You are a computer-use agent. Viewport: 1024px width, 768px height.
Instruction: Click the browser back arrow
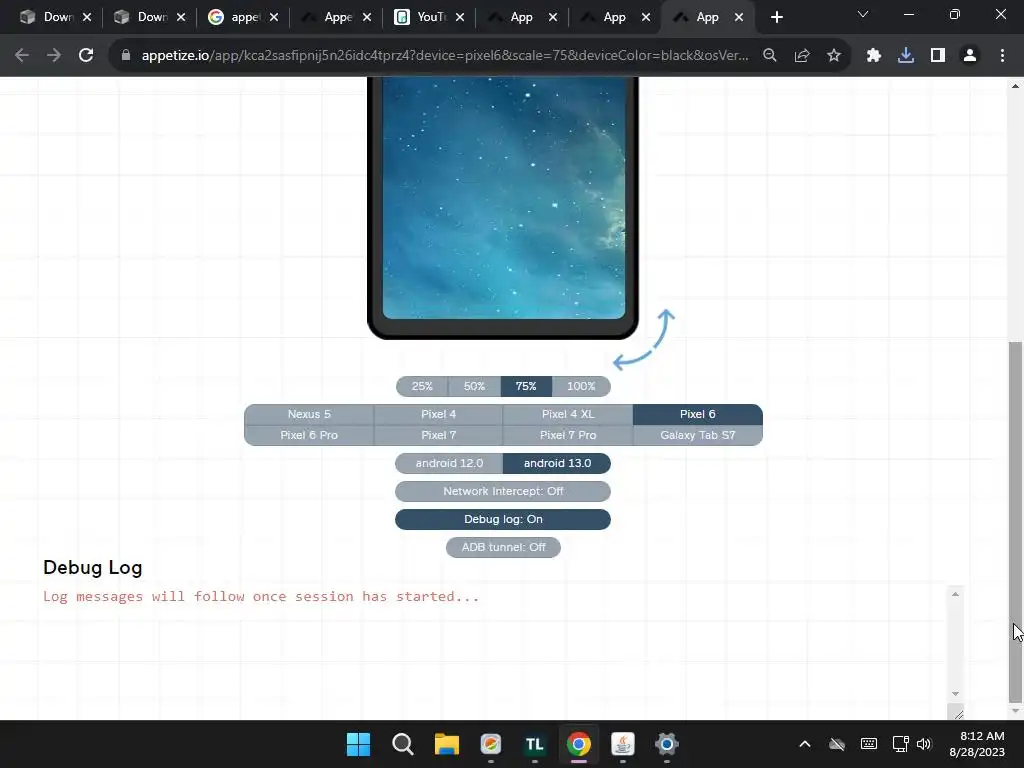point(22,56)
